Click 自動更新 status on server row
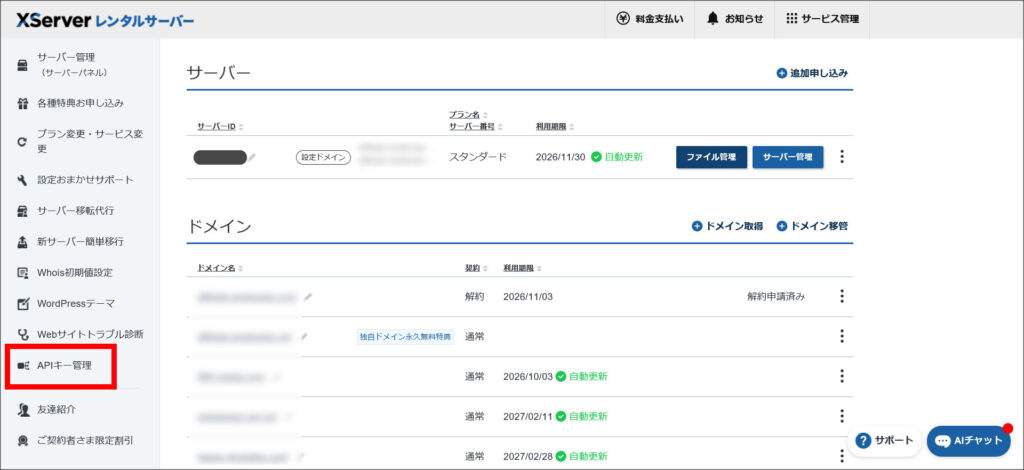 coord(616,157)
